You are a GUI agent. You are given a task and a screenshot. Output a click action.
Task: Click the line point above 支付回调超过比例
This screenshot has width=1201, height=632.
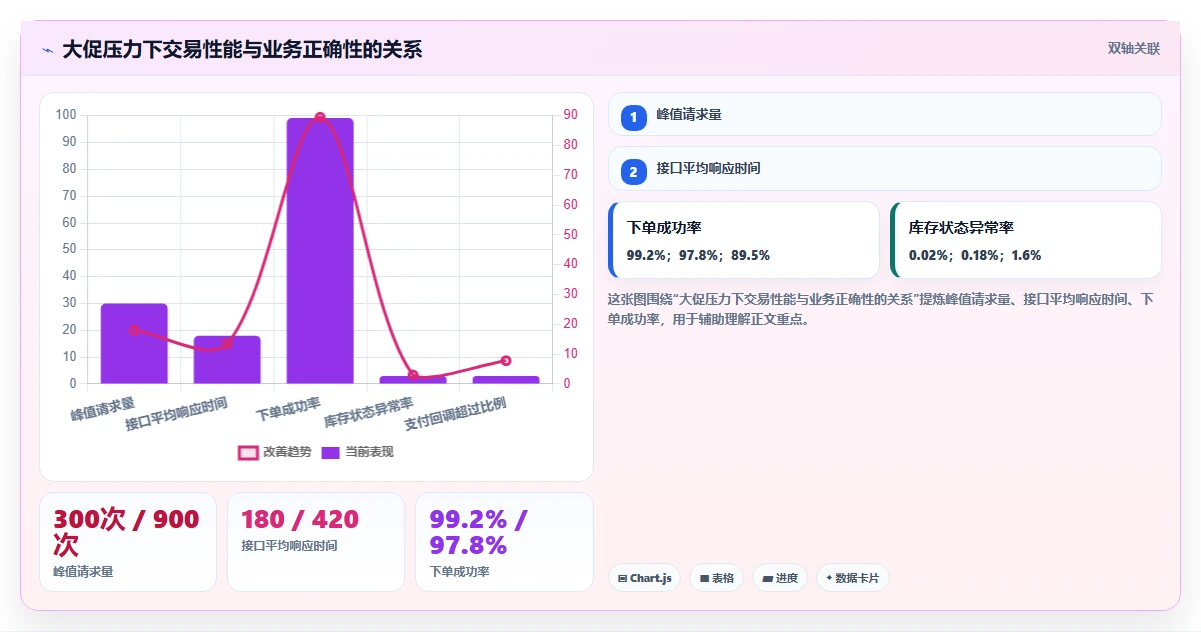pos(506,360)
